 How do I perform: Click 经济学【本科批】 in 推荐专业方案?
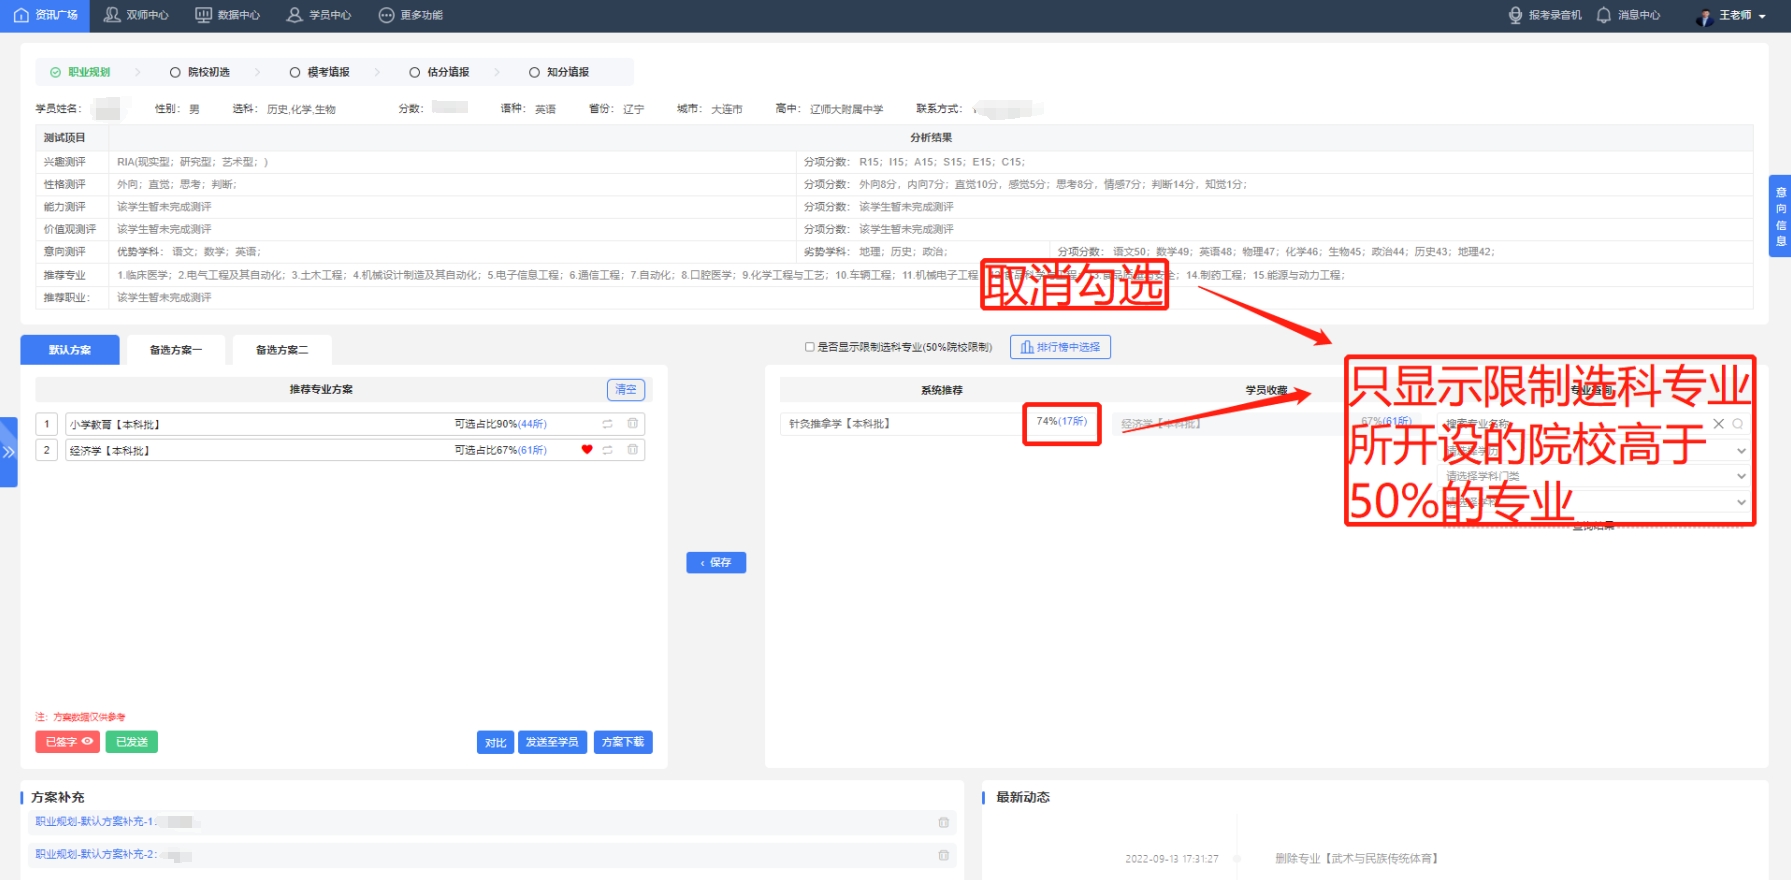tap(110, 451)
